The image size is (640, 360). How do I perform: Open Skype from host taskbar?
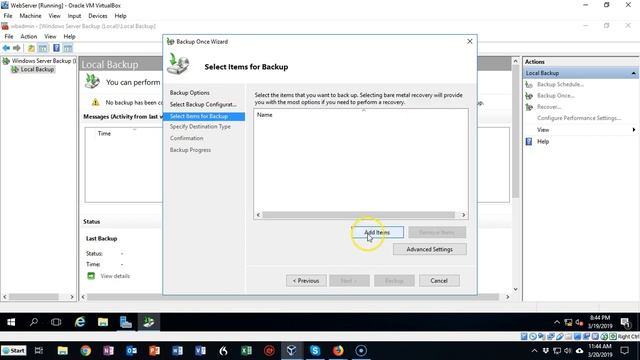point(315,351)
